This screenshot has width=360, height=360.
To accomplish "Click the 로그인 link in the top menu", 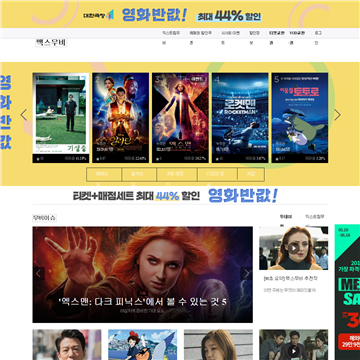I will (318, 33).
